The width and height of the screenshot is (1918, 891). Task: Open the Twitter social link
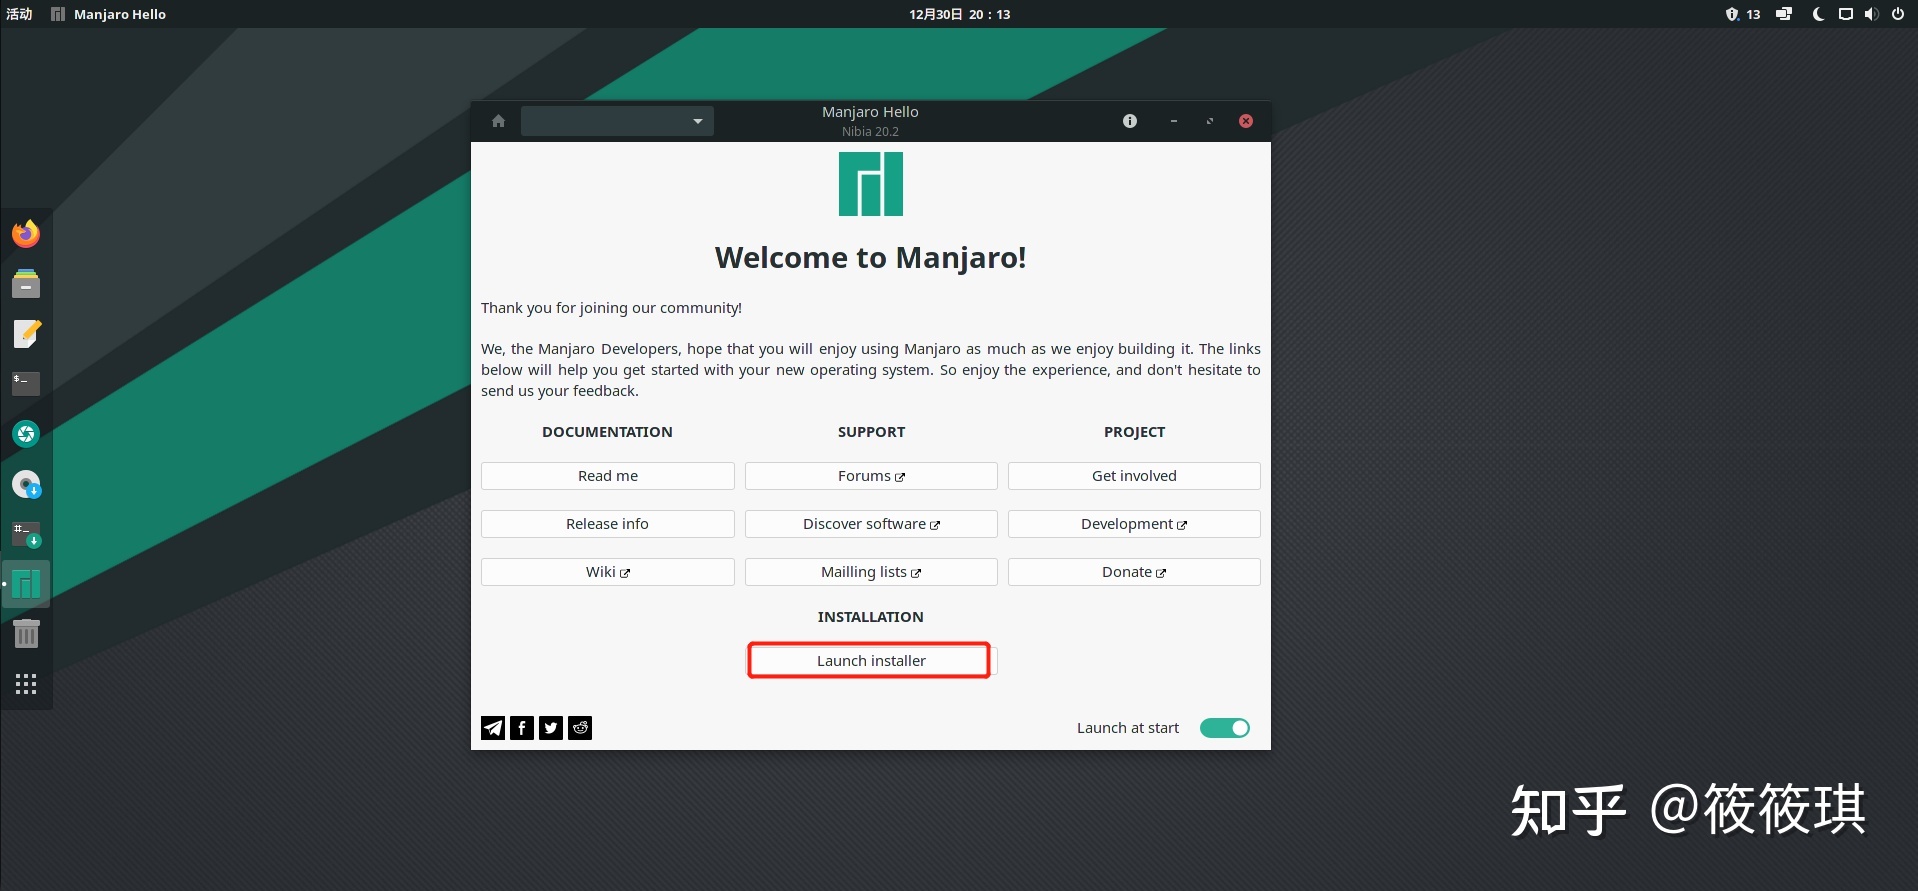[551, 728]
